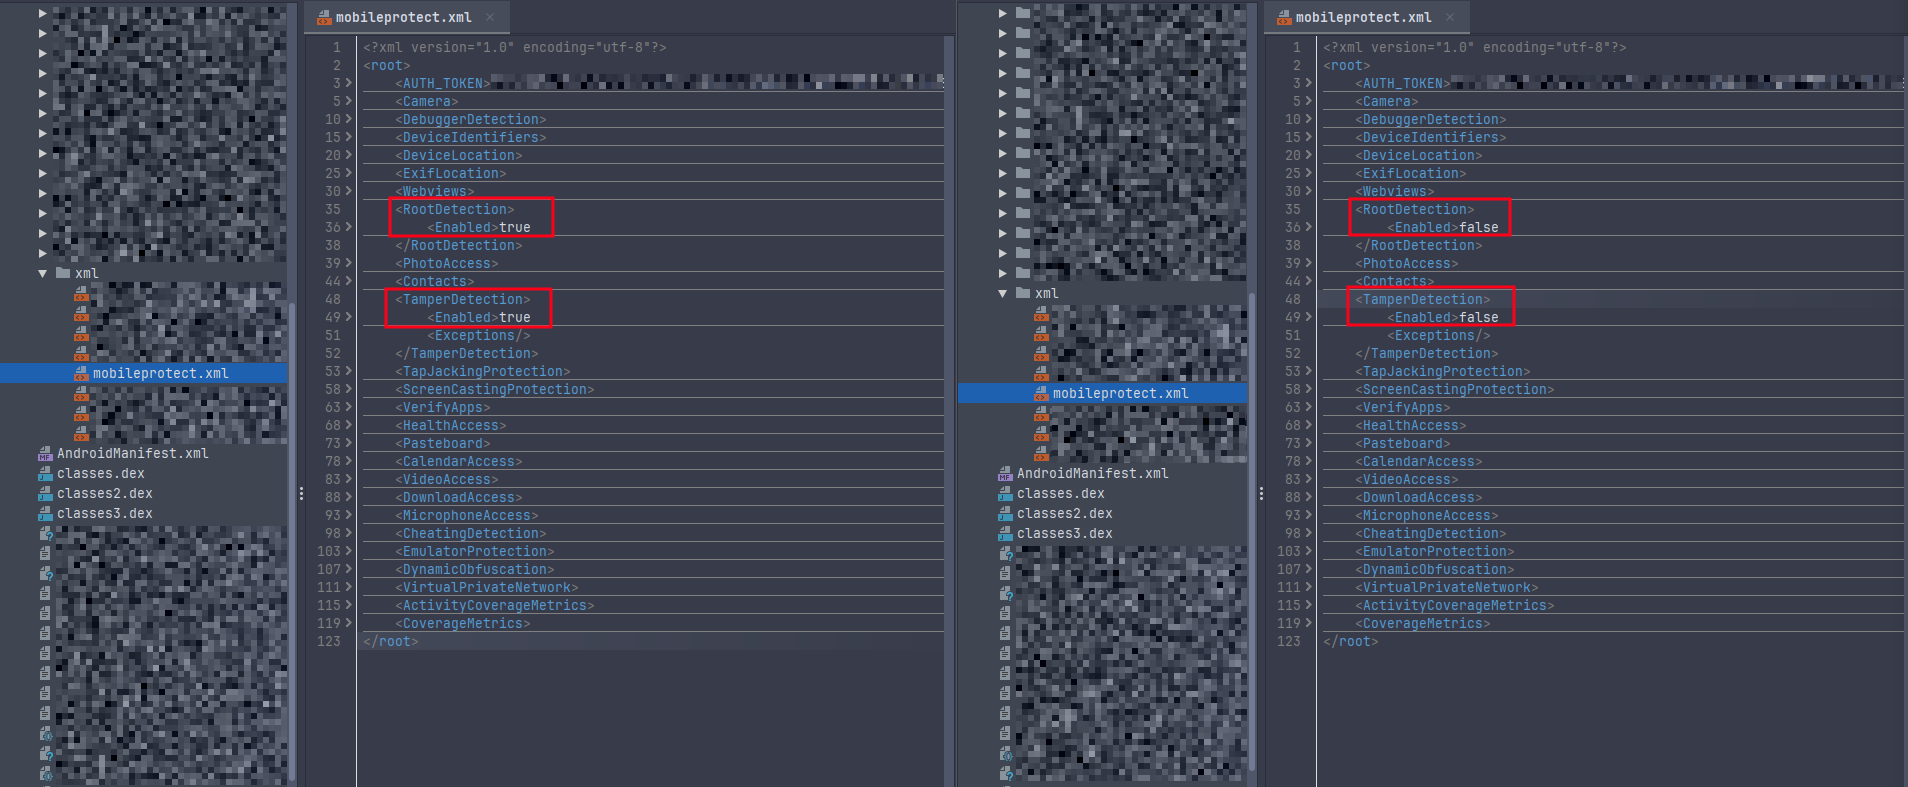Collapse the xml folder in right project tree
1908x787 pixels.
(x=1002, y=293)
